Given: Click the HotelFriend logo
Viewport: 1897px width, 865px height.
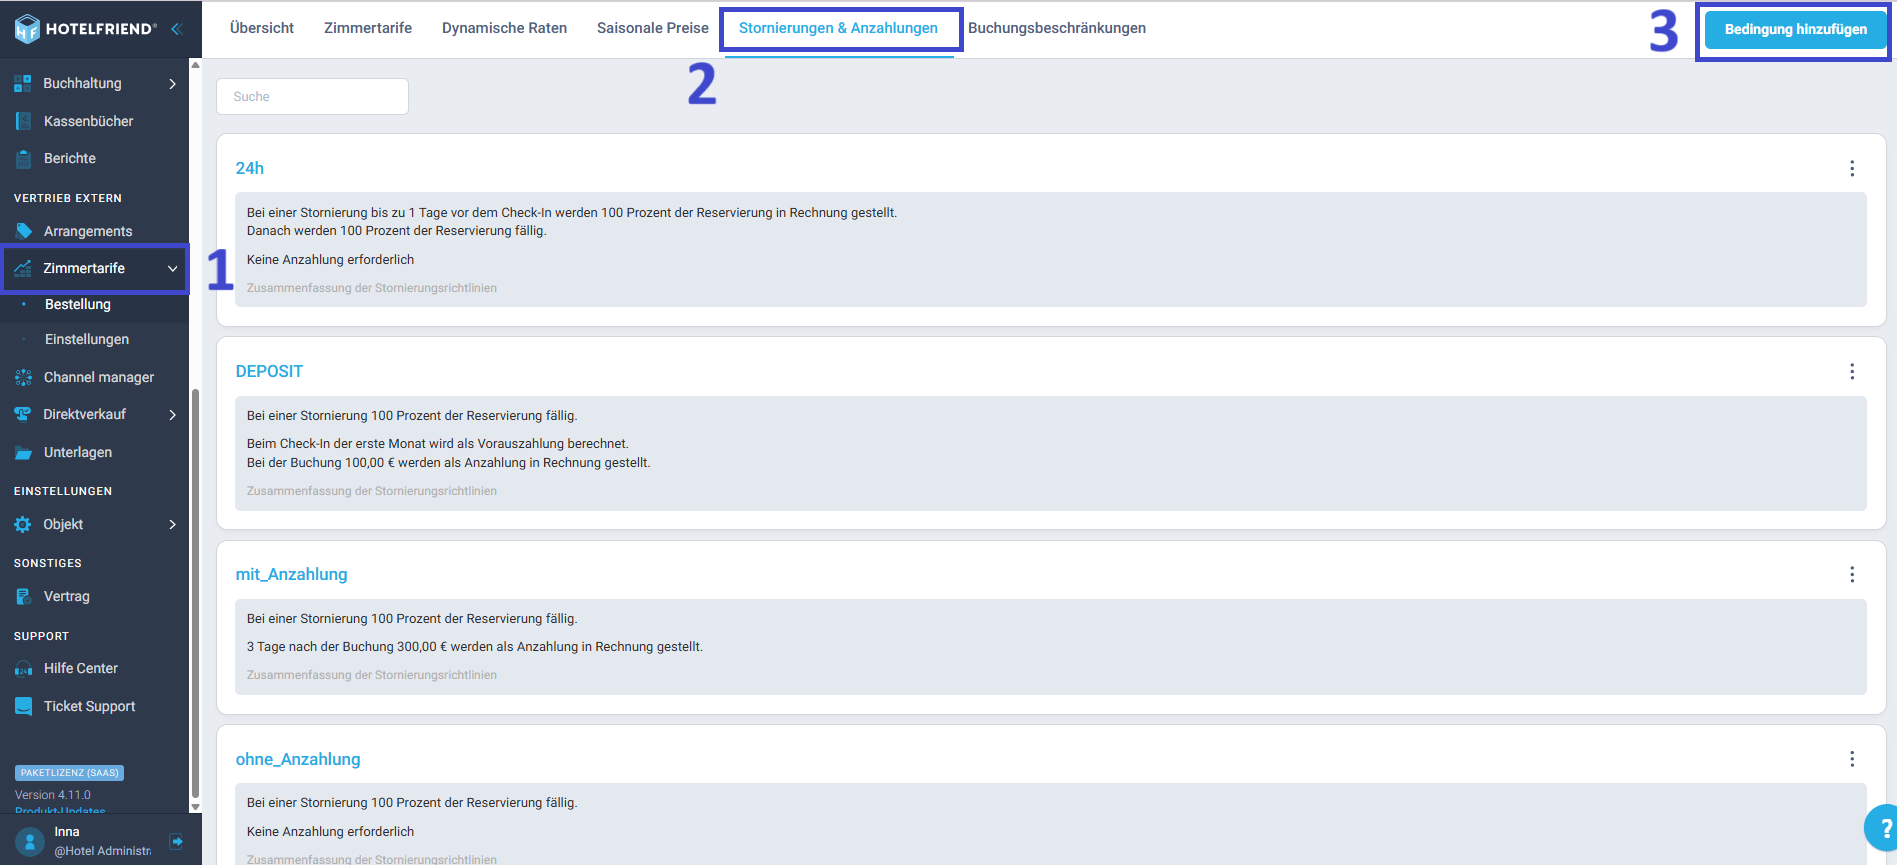Looking at the screenshot, I should click(85, 29).
